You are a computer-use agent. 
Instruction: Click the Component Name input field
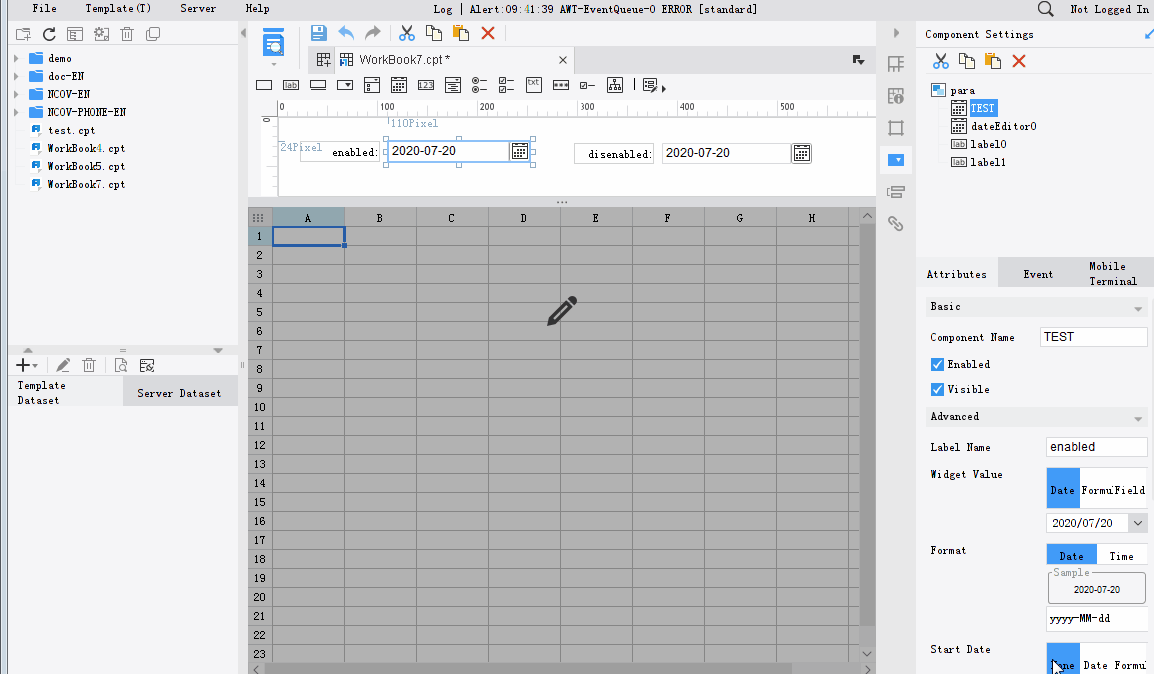pyautogui.click(x=1094, y=337)
